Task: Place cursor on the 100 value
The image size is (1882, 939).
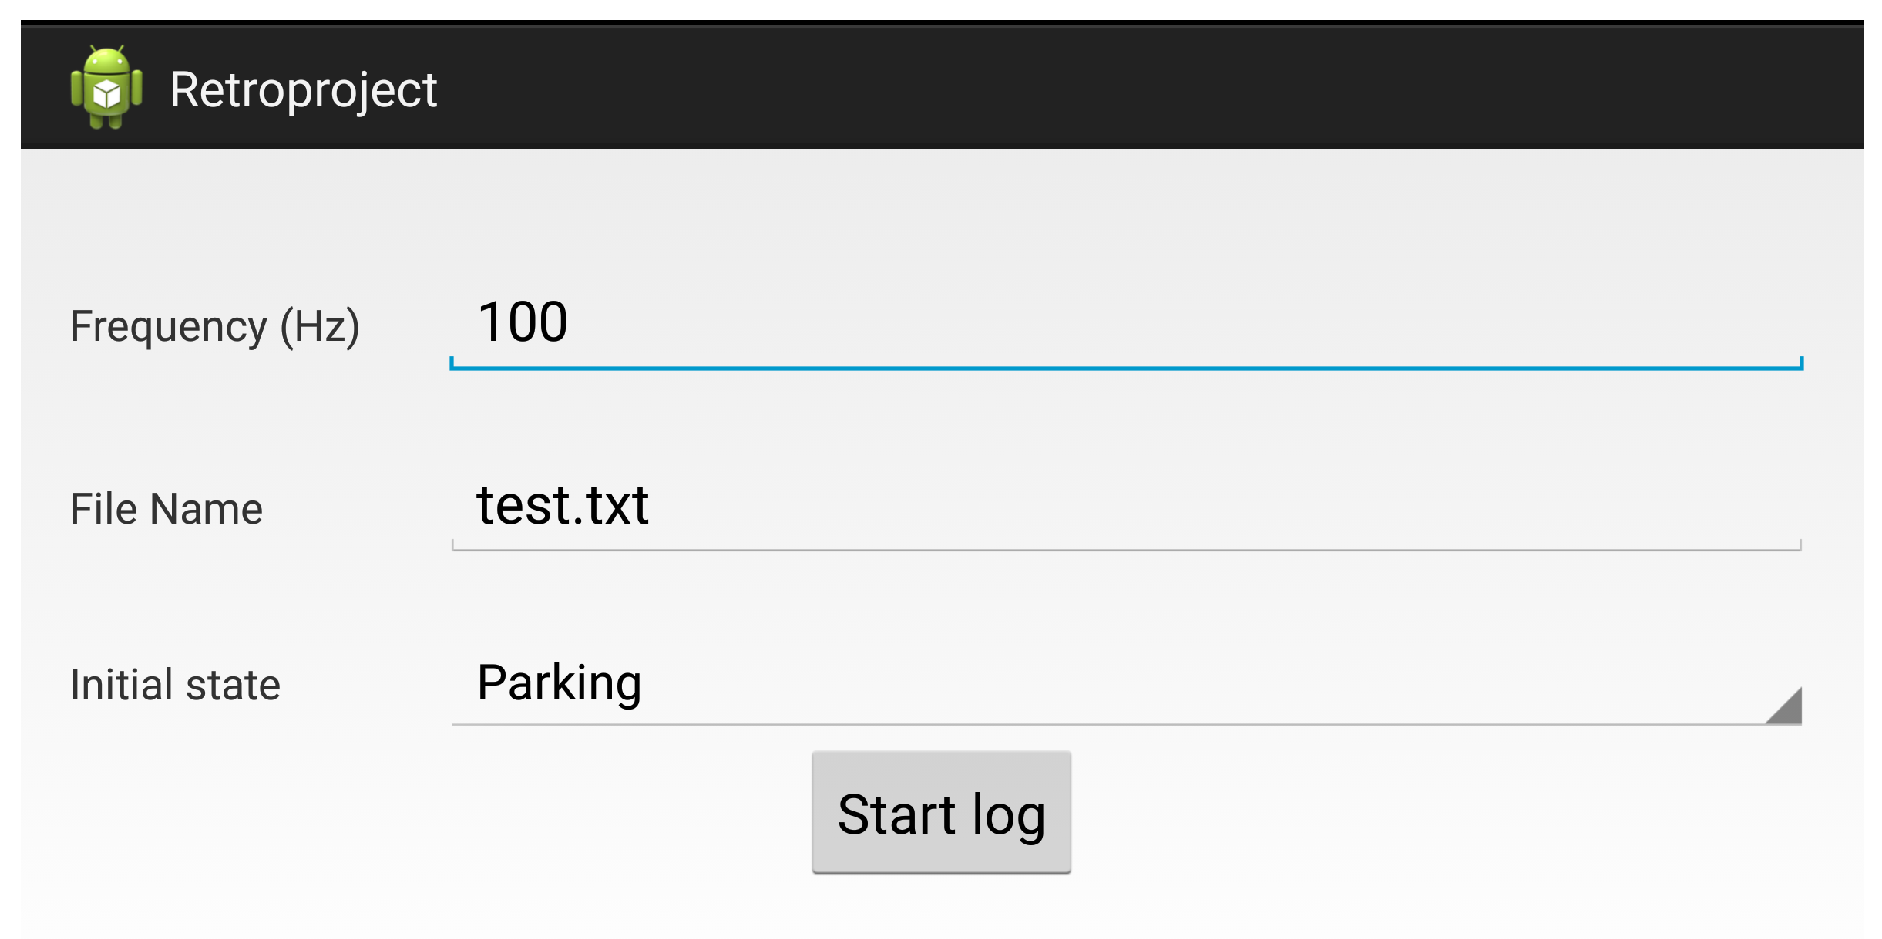Action: pyautogui.click(x=523, y=323)
